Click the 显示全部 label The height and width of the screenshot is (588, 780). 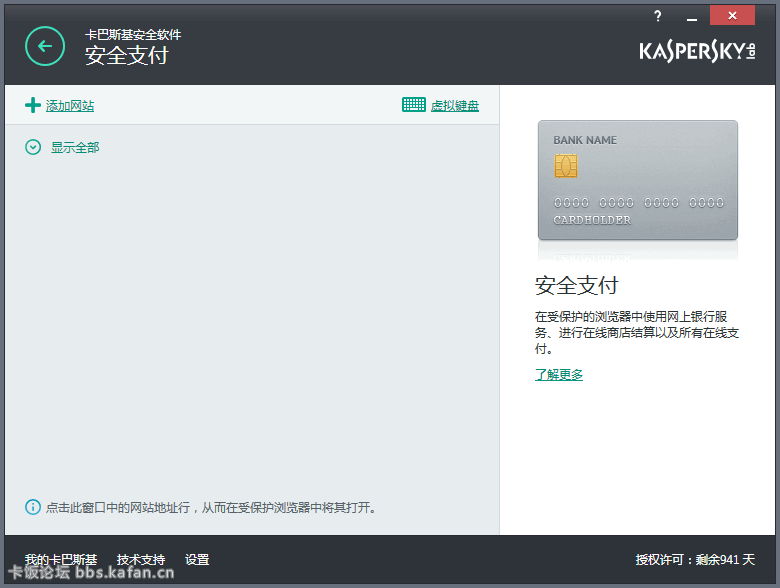click(75, 147)
